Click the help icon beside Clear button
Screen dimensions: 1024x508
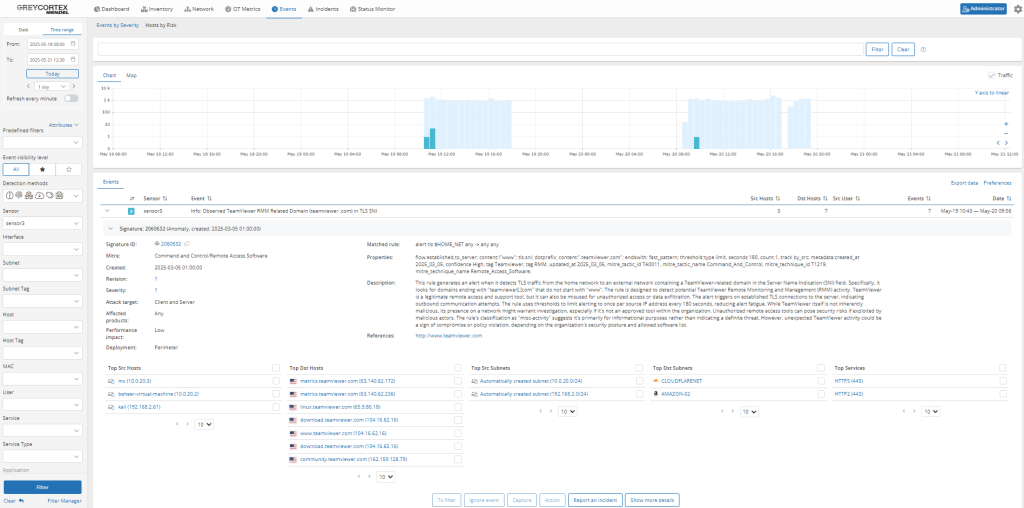click(x=923, y=48)
